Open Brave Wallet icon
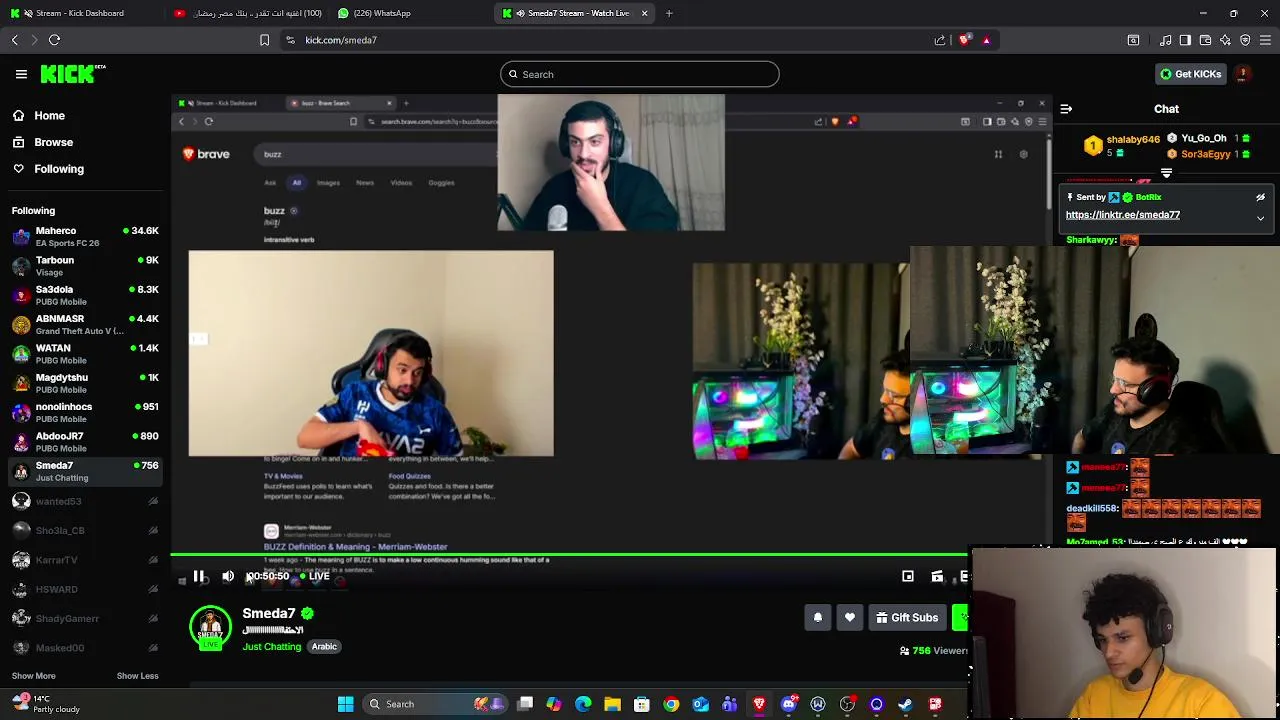Viewport: 1280px width, 720px height. click(1205, 40)
